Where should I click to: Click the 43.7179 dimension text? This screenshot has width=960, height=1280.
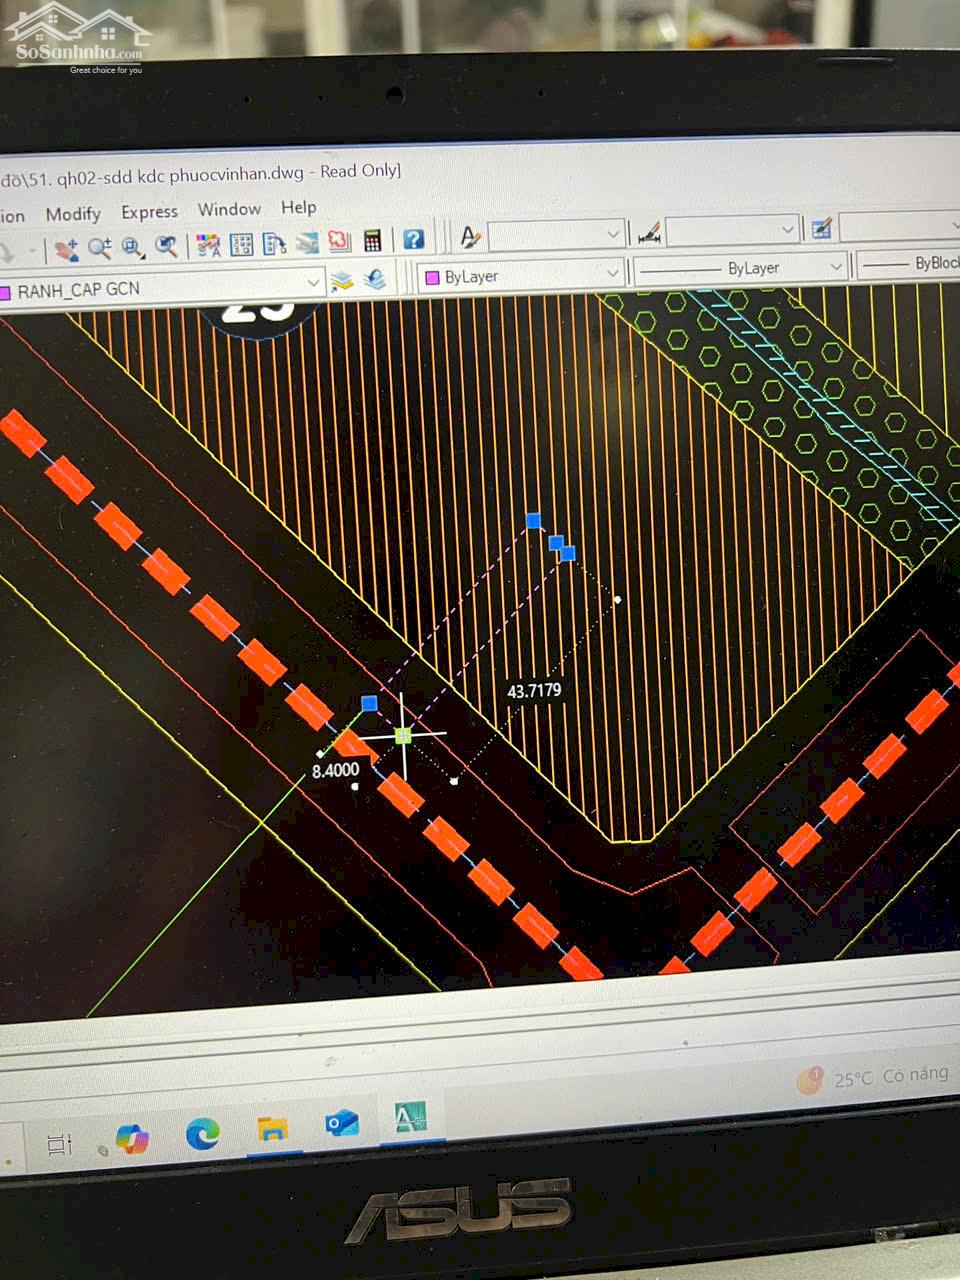pyautogui.click(x=534, y=691)
